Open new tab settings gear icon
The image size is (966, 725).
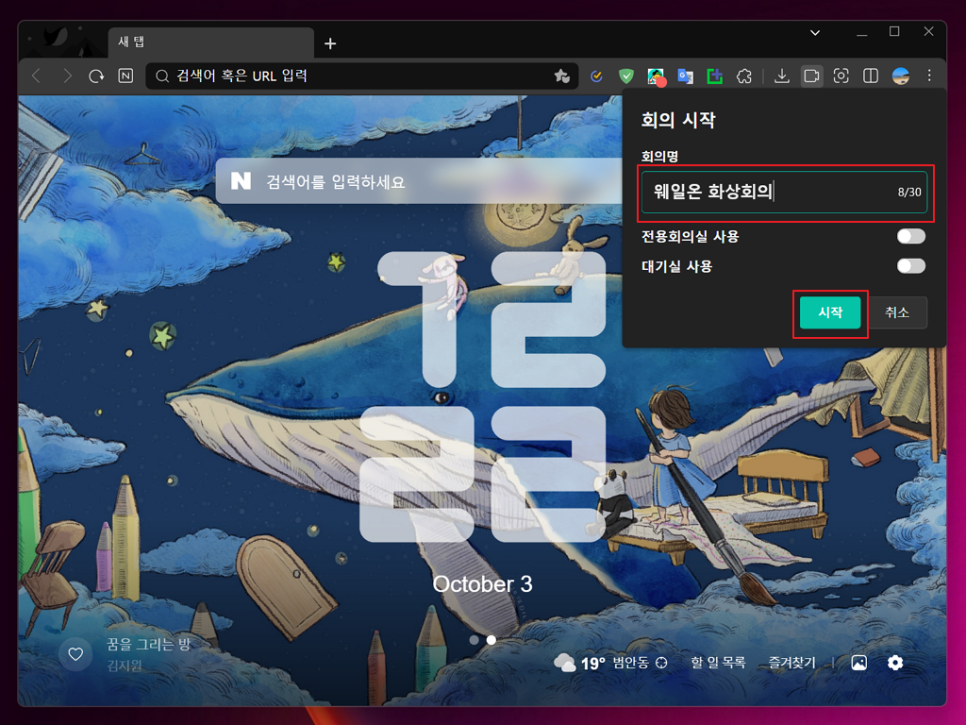tap(895, 663)
